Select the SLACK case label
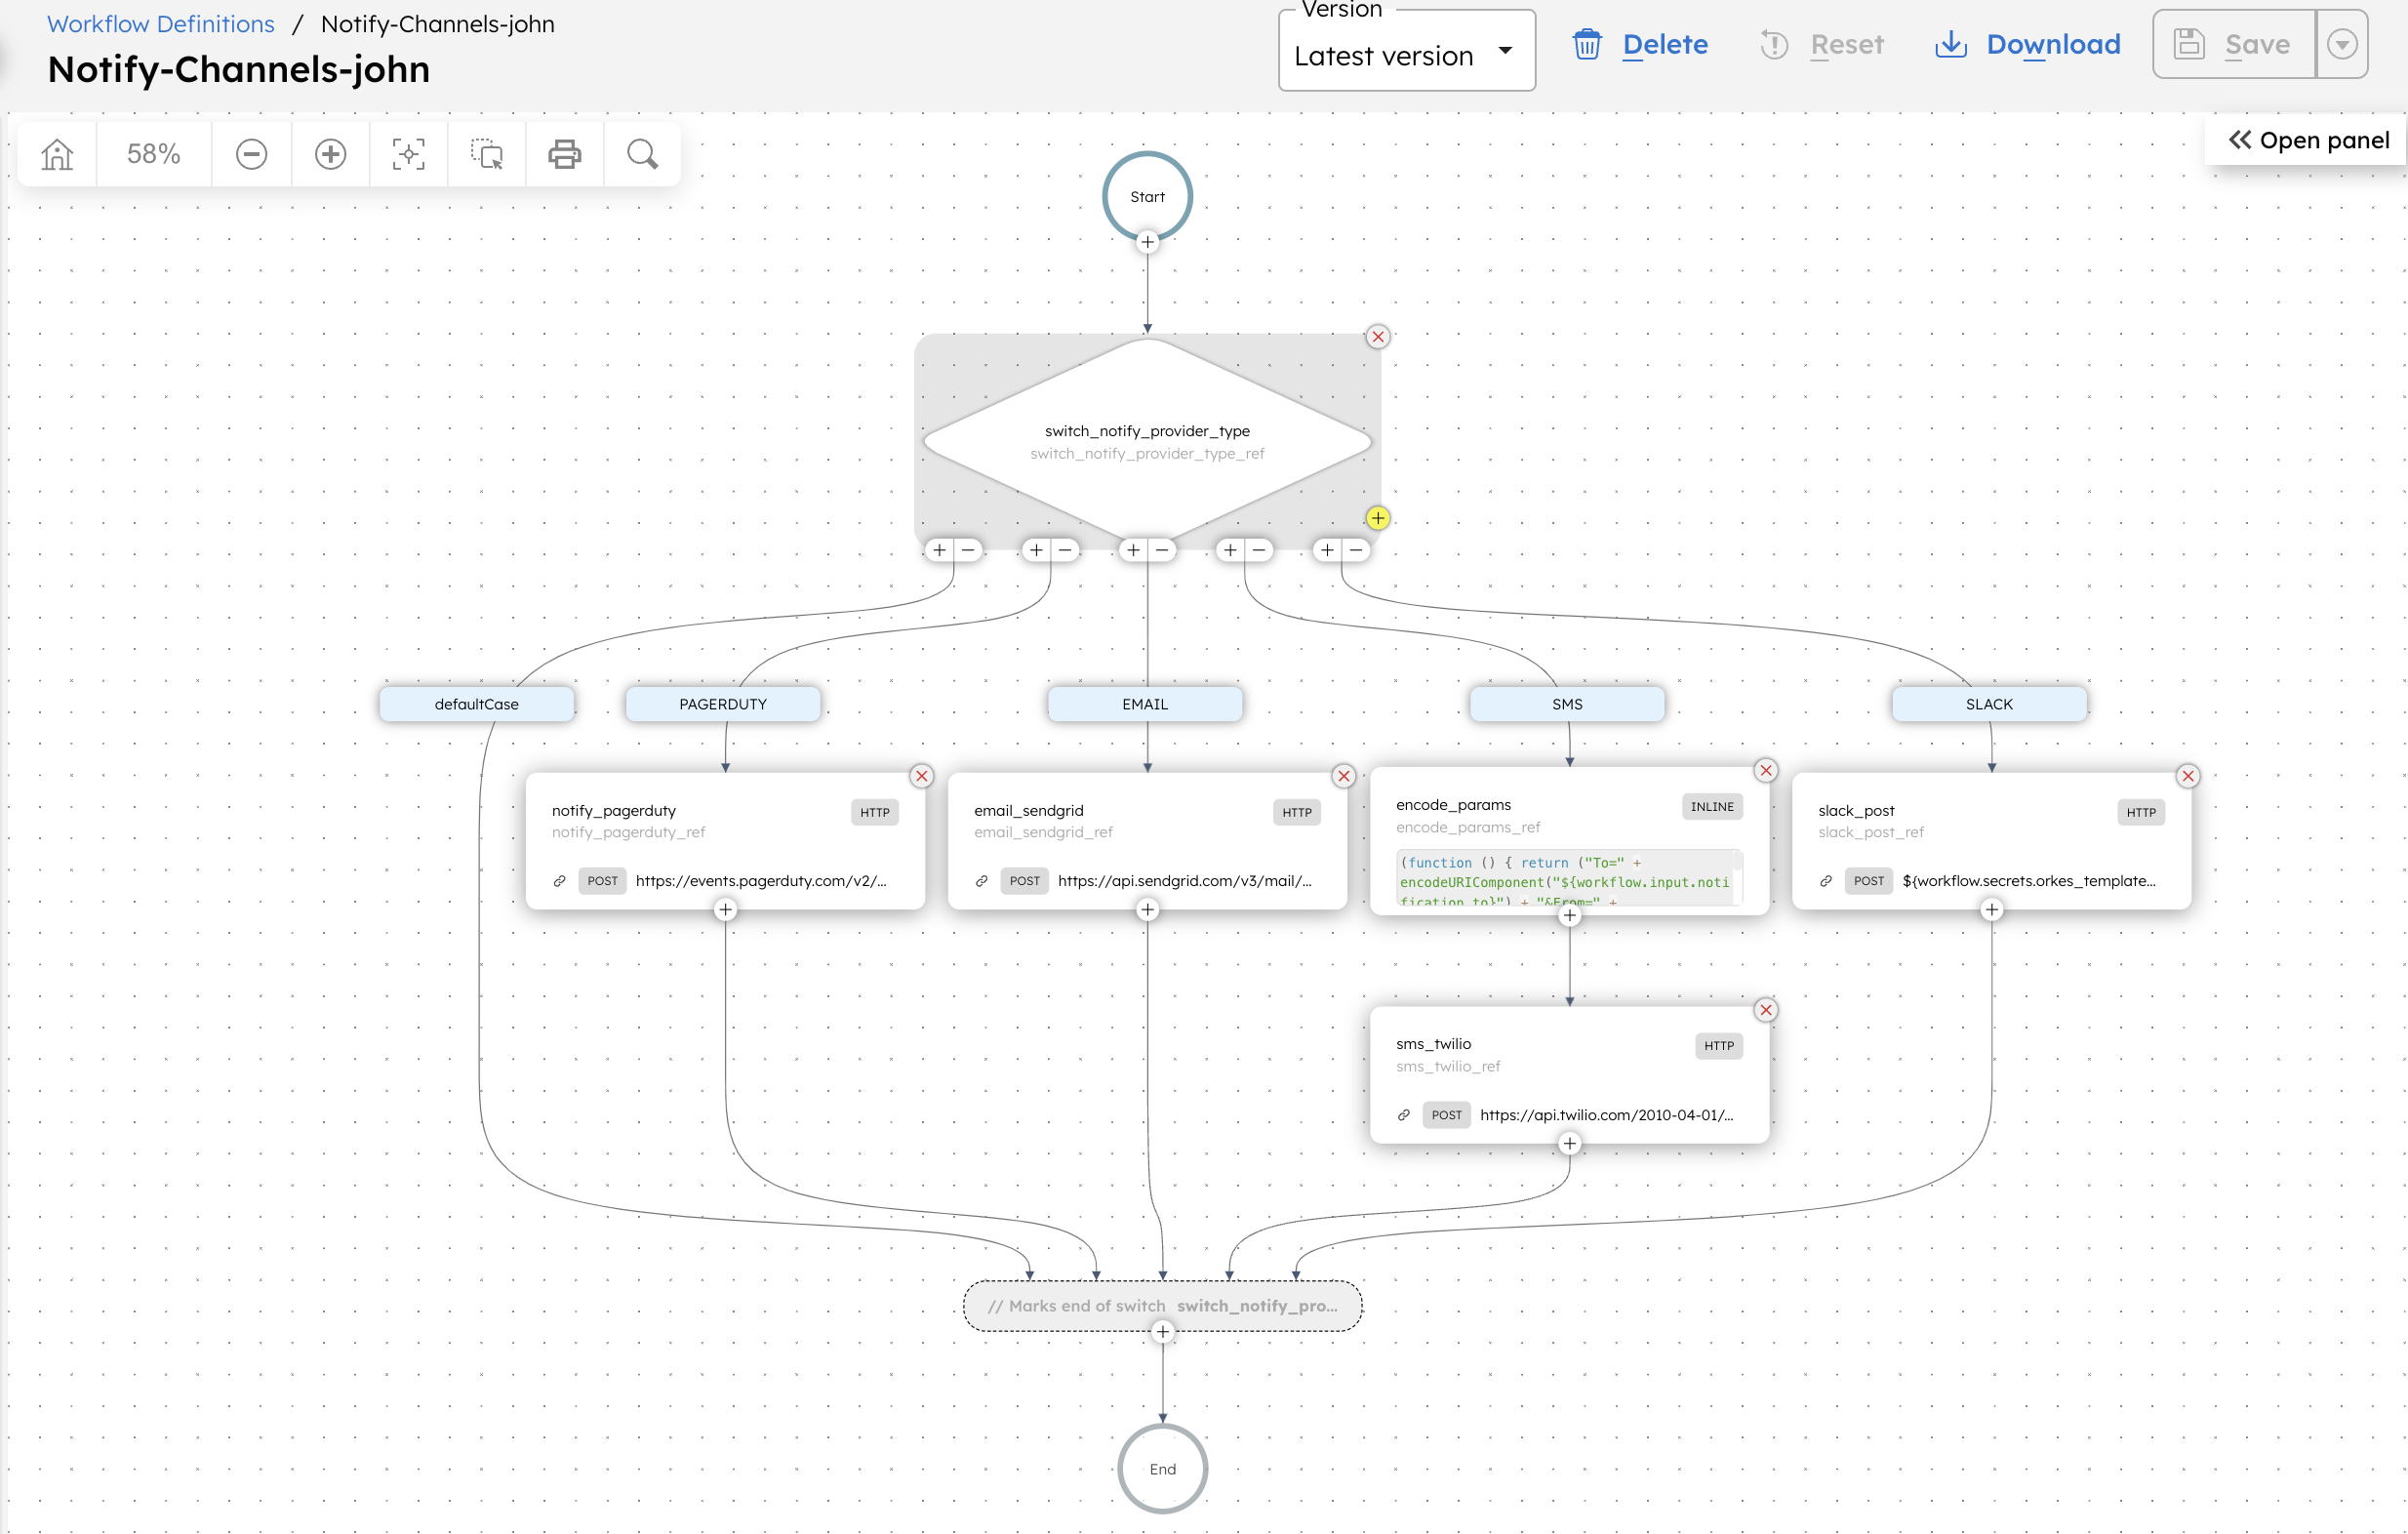Image resolution: width=2408 pixels, height=1534 pixels. [x=1989, y=704]
